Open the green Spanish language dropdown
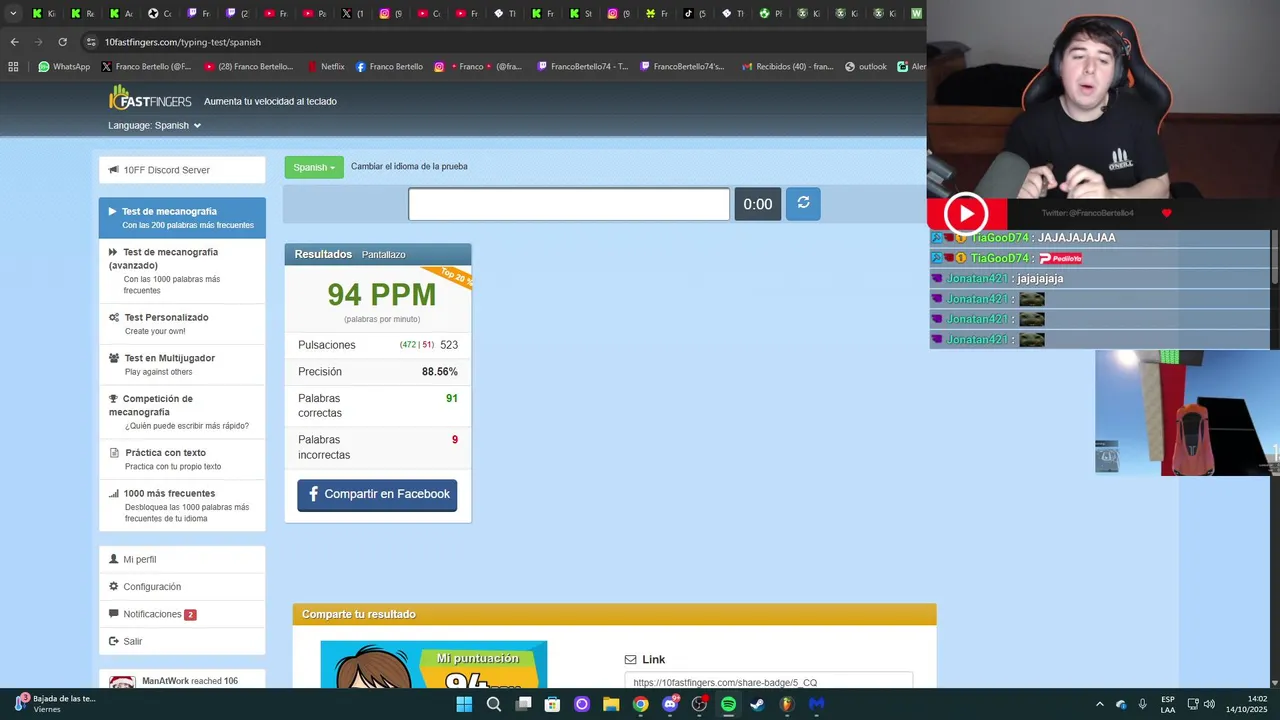Viewport: 1280px width, 720px height. [x=314, y=167]
